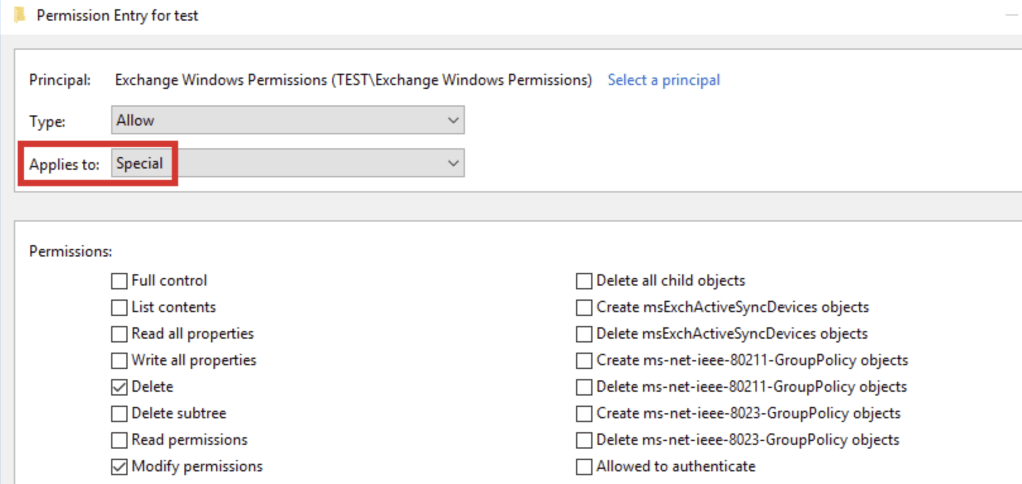Uncheck the Modify permissions checkbox
1022x484 pixels.
click(x=120, y=466)
